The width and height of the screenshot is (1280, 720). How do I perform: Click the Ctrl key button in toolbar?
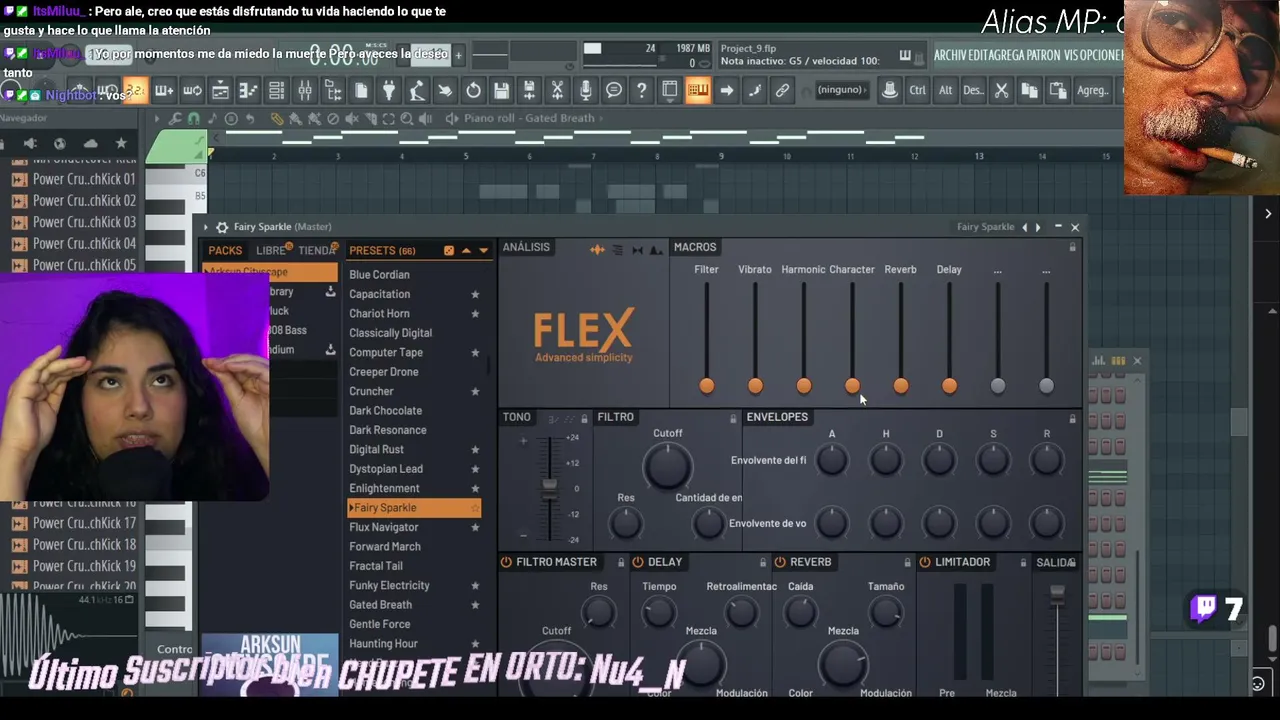pos(917,90)
